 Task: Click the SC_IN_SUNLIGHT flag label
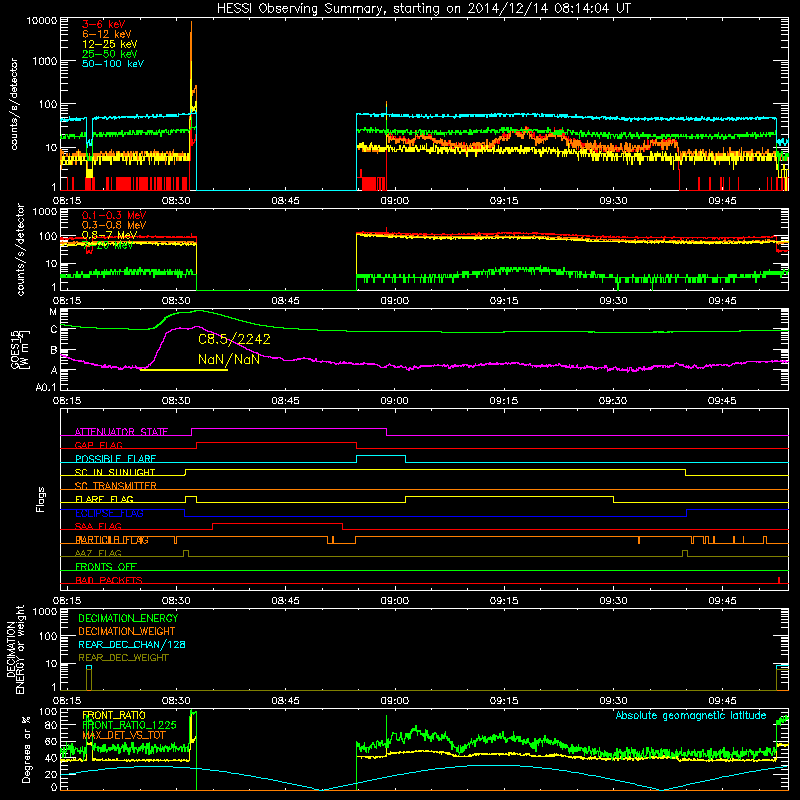point(115,472)
